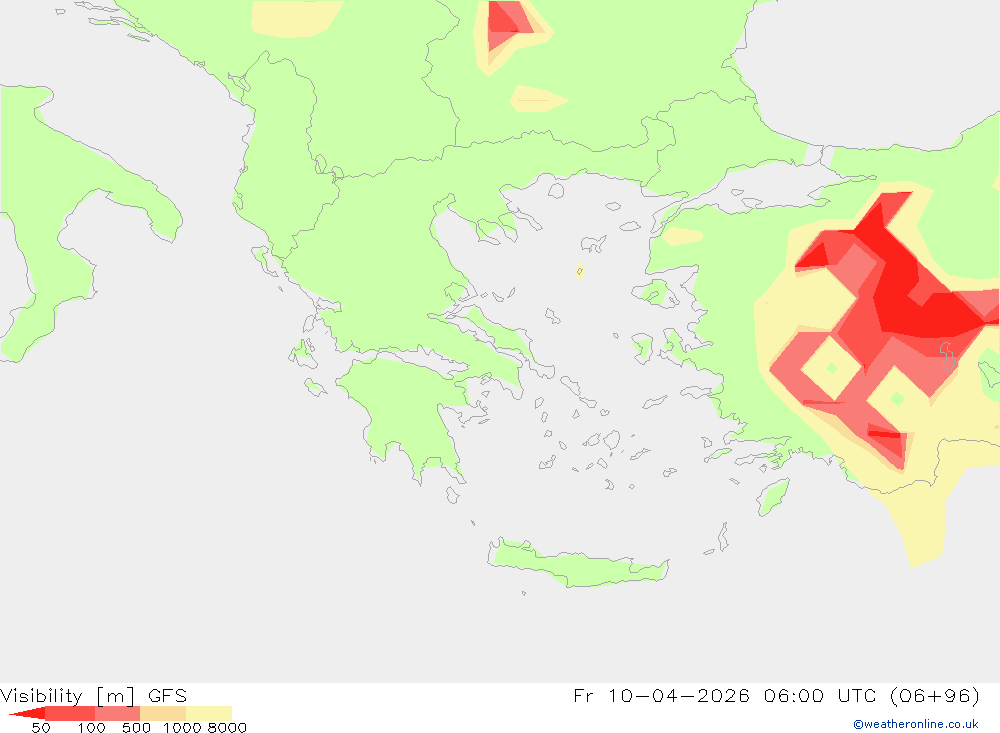Image resolution: width=1000 pixels, height=733 pixels.
Task: Select the red 50–100 legend swatch
Action: pyautogui.click(x=70, y=713)
